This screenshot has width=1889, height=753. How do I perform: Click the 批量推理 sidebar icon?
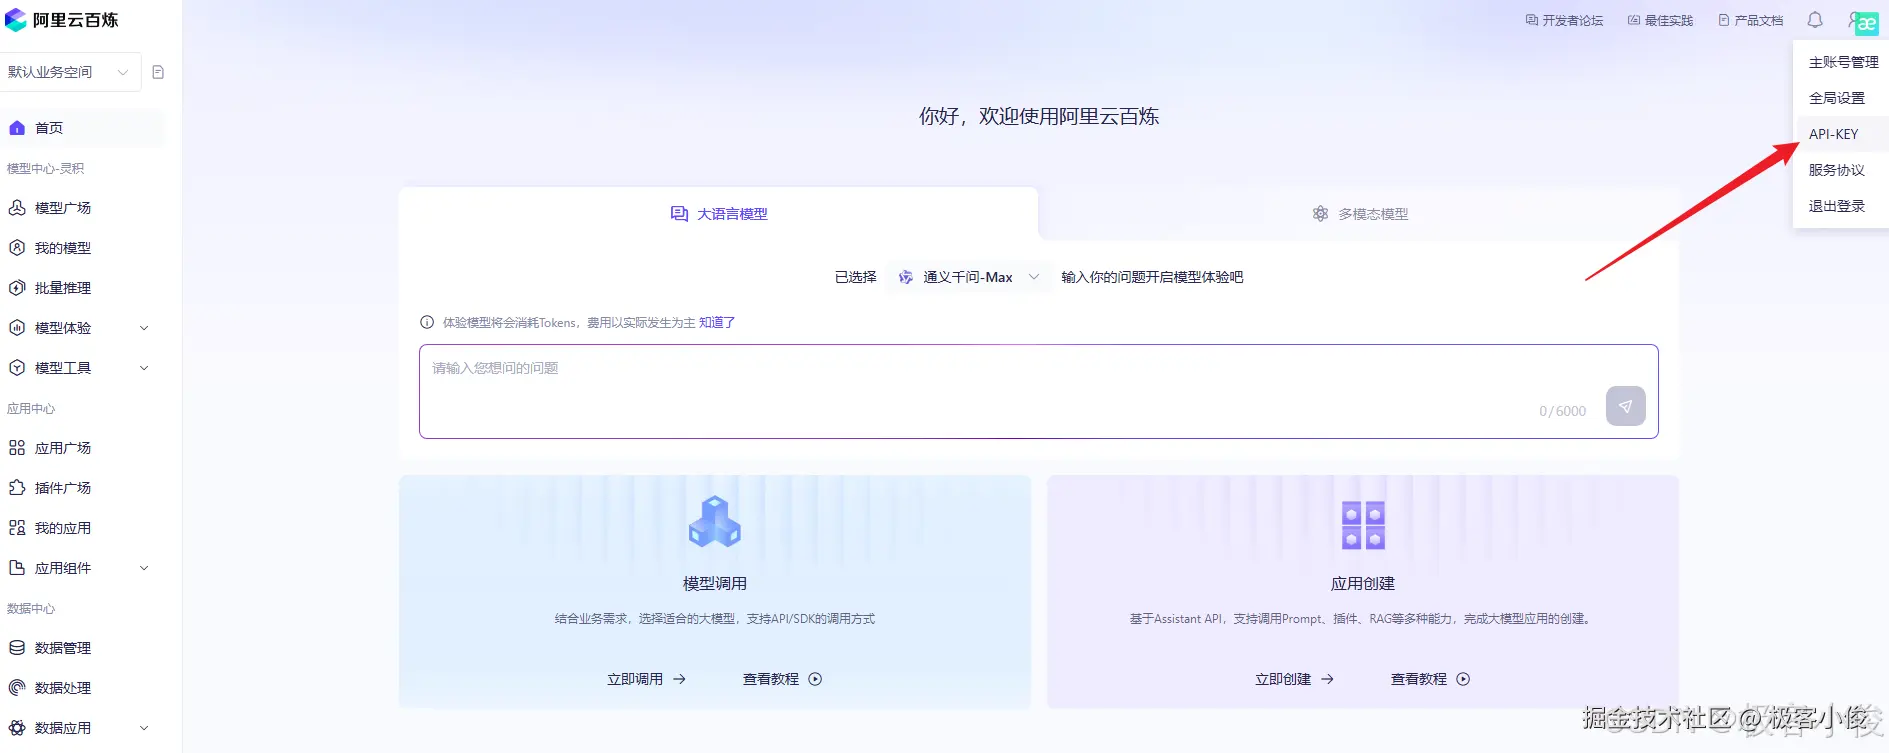tap(17, 288)
